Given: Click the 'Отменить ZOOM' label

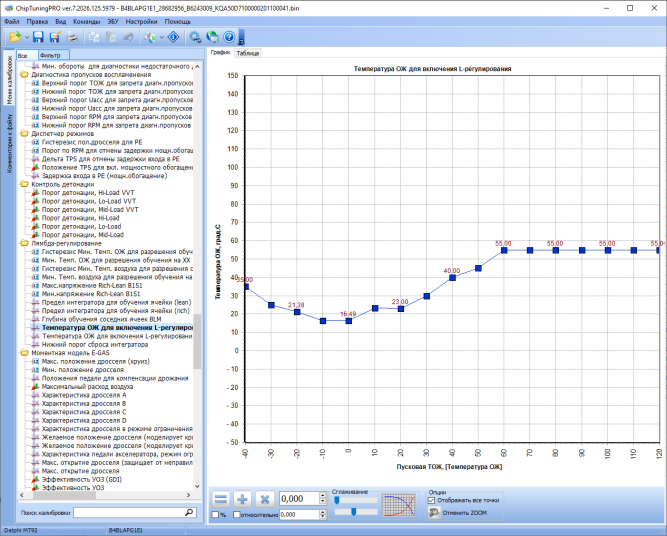Looking at the screenshot, I should [x=465, y=513].
